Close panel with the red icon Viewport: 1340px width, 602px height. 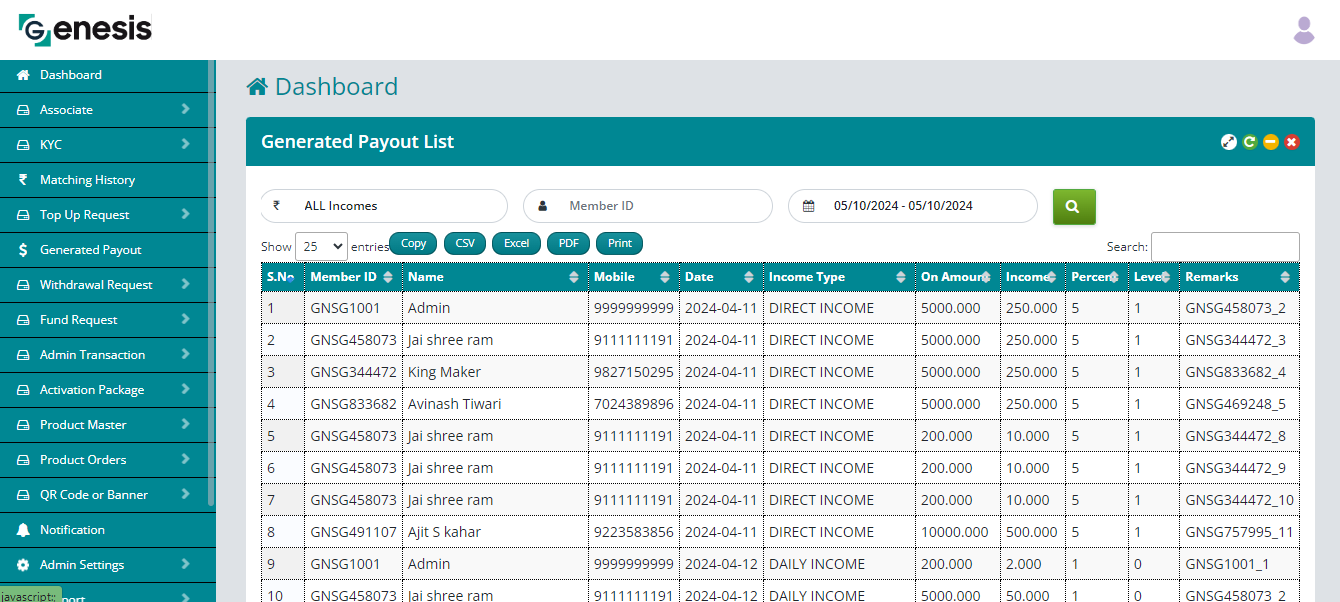pos(1292,142)
